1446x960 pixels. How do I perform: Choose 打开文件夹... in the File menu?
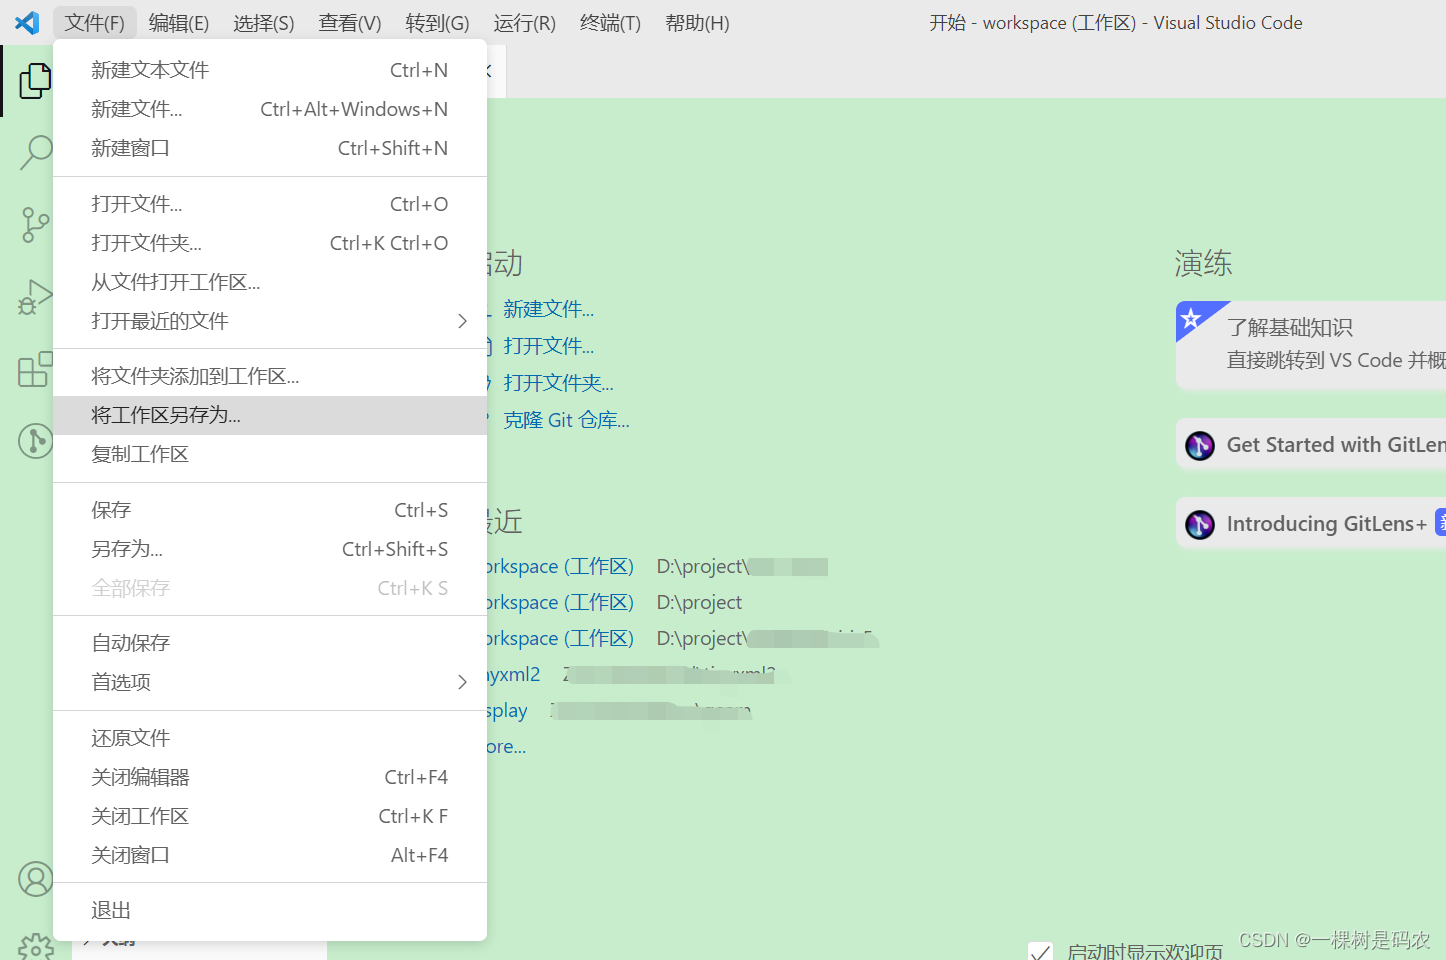click(270, 243)
